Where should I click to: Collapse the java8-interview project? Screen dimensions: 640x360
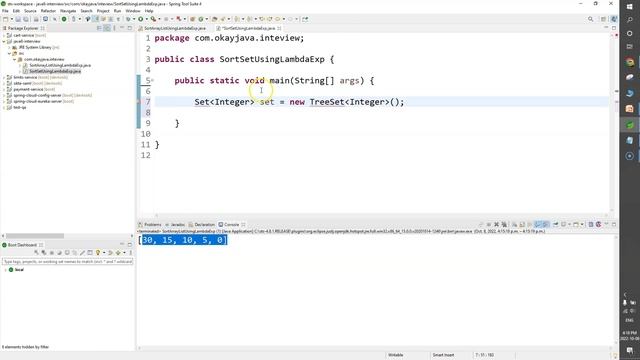pos(4,41)
